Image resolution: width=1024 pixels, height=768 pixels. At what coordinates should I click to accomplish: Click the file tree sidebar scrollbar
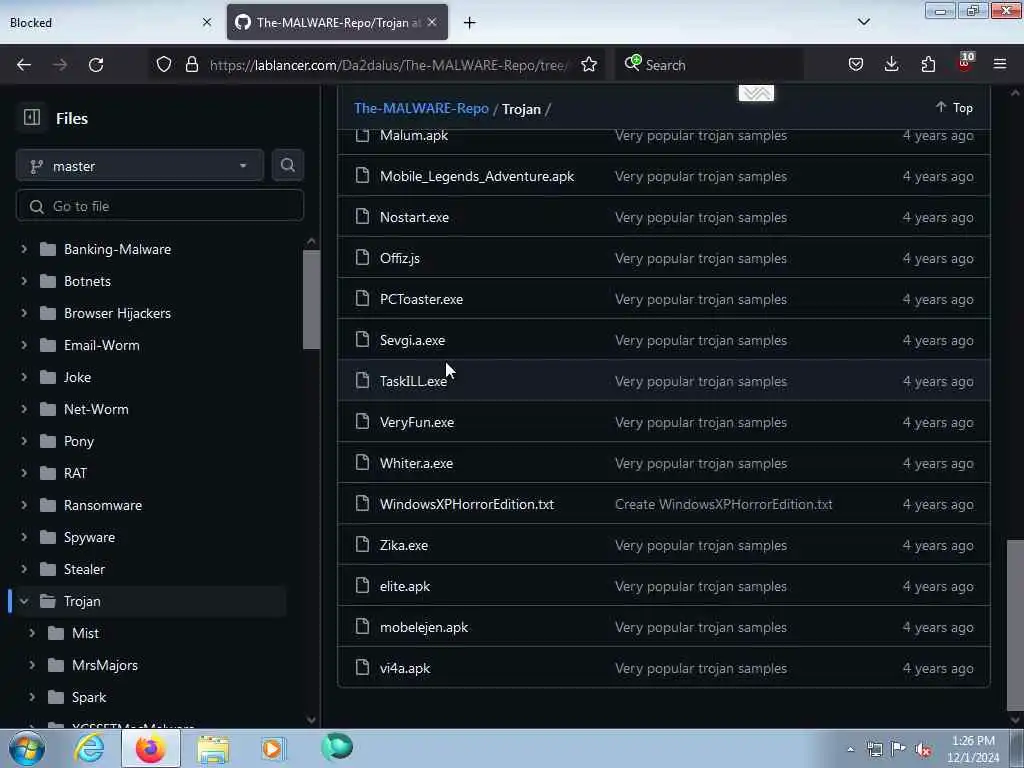coord(312,300)
